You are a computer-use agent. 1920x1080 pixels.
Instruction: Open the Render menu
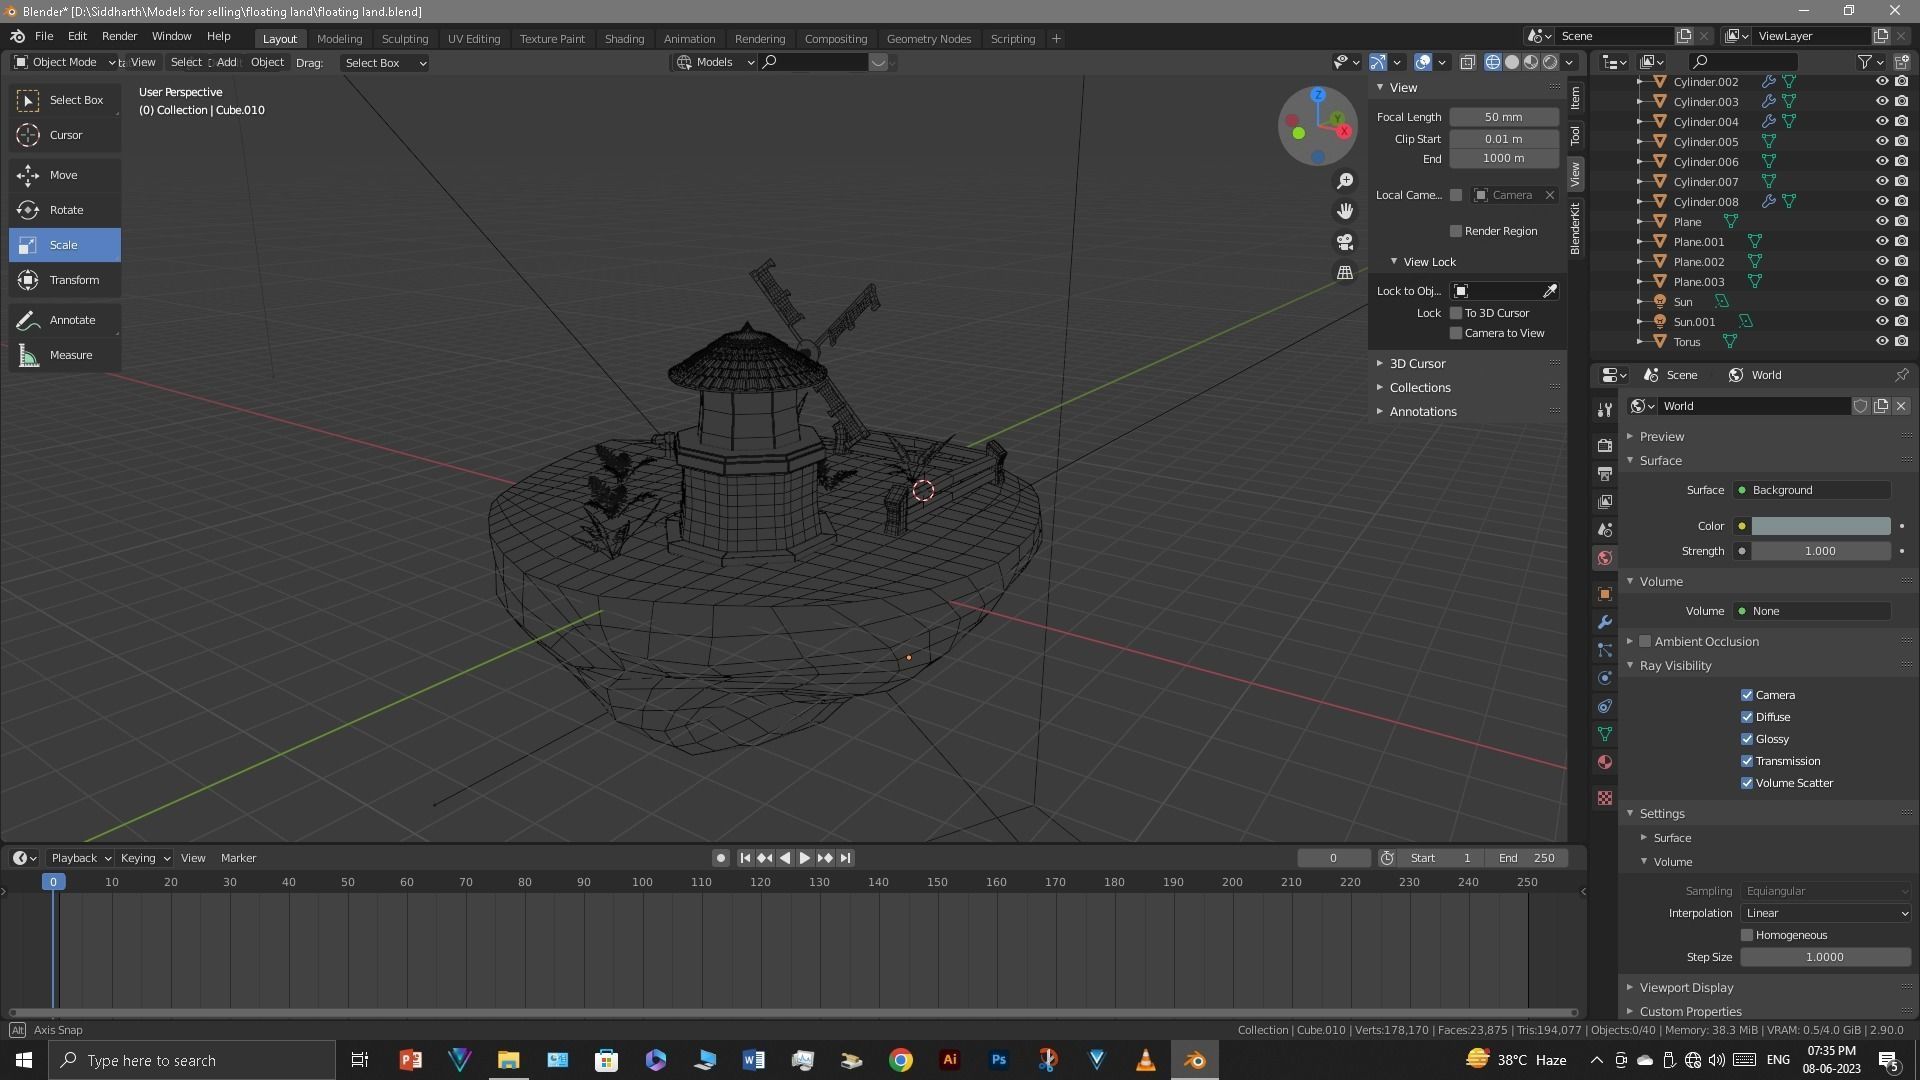119,36
